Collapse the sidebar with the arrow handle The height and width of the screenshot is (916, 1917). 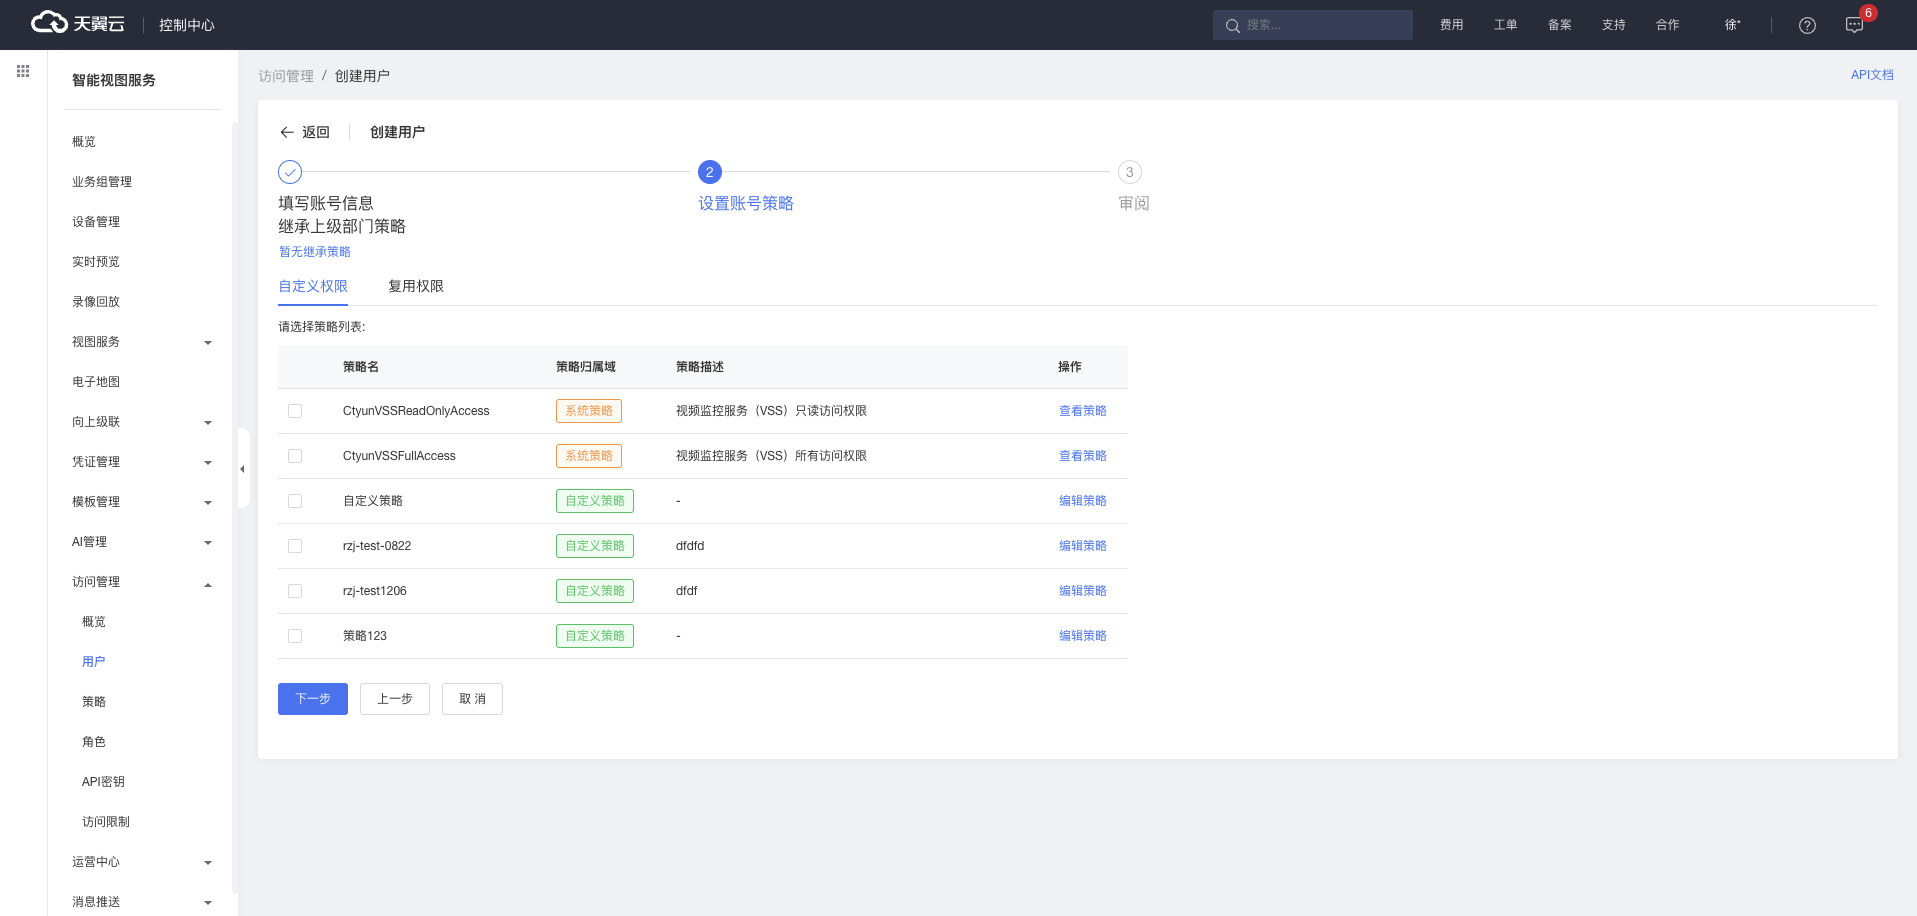tap(242, 469)
